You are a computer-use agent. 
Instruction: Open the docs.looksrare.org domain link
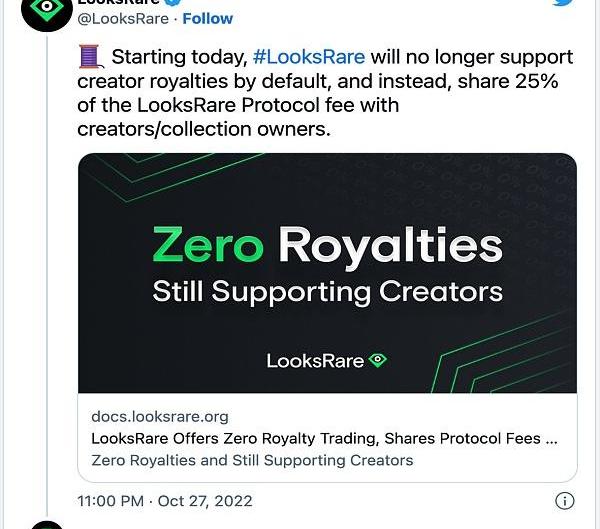click(x=160, y=417)
